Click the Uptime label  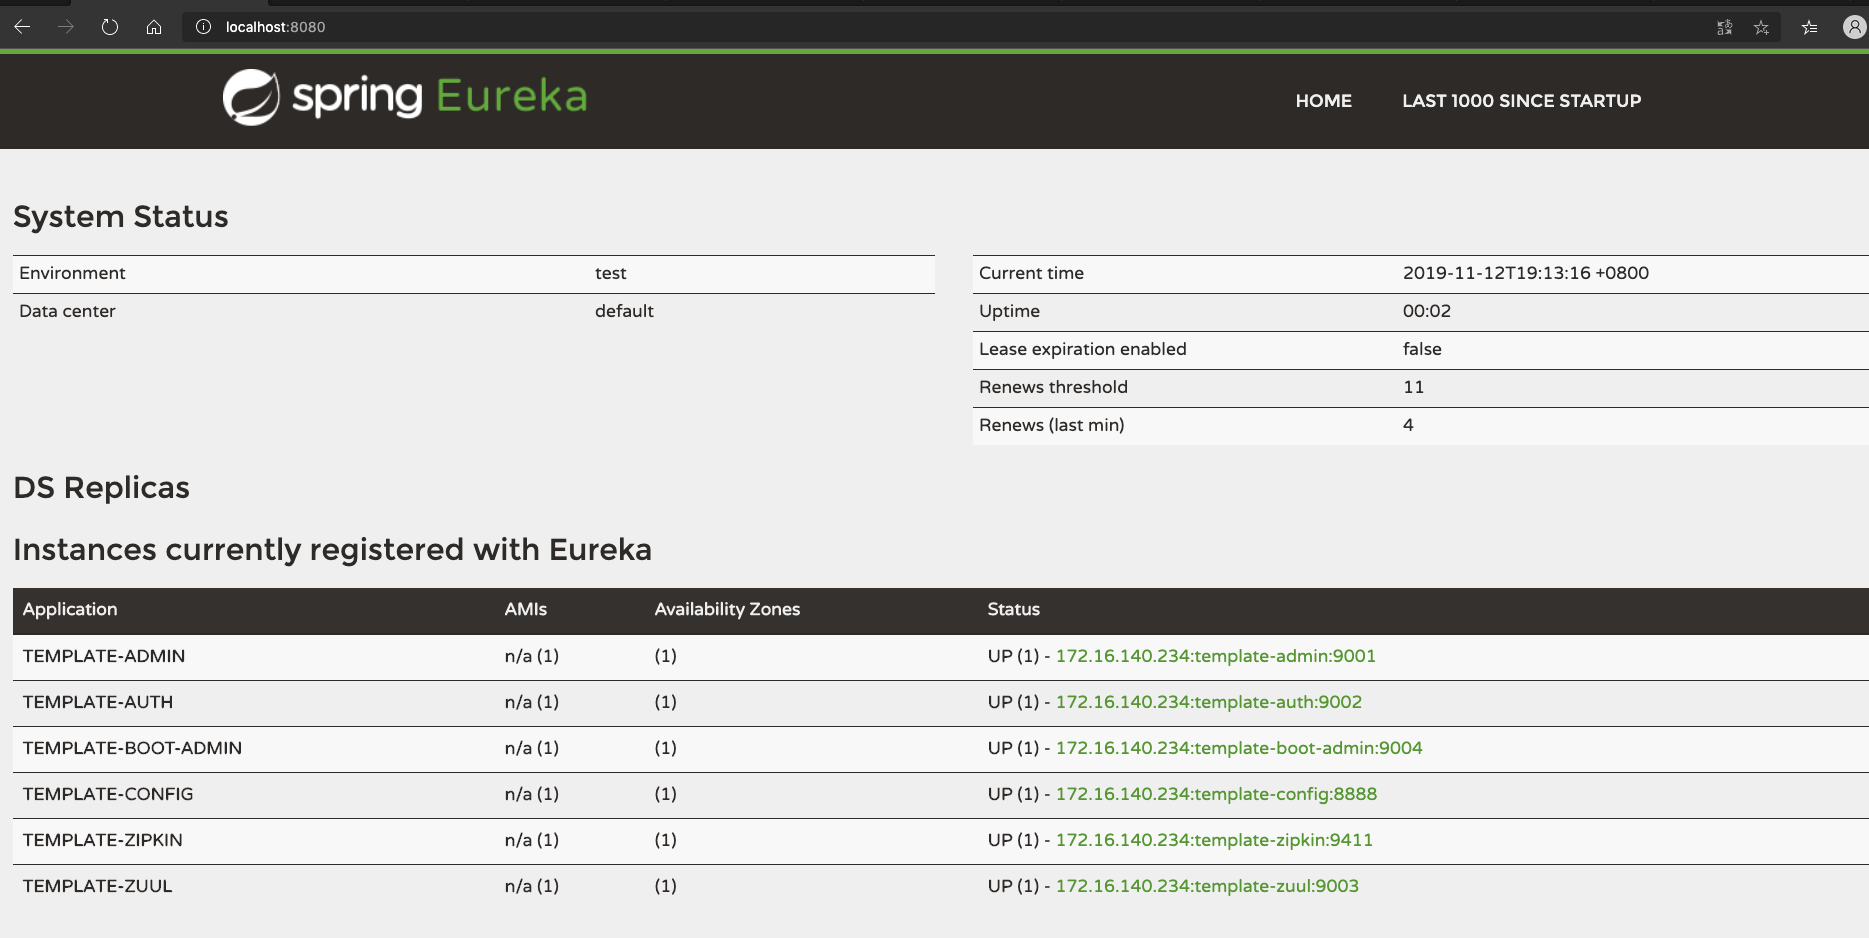[1009, 312]
